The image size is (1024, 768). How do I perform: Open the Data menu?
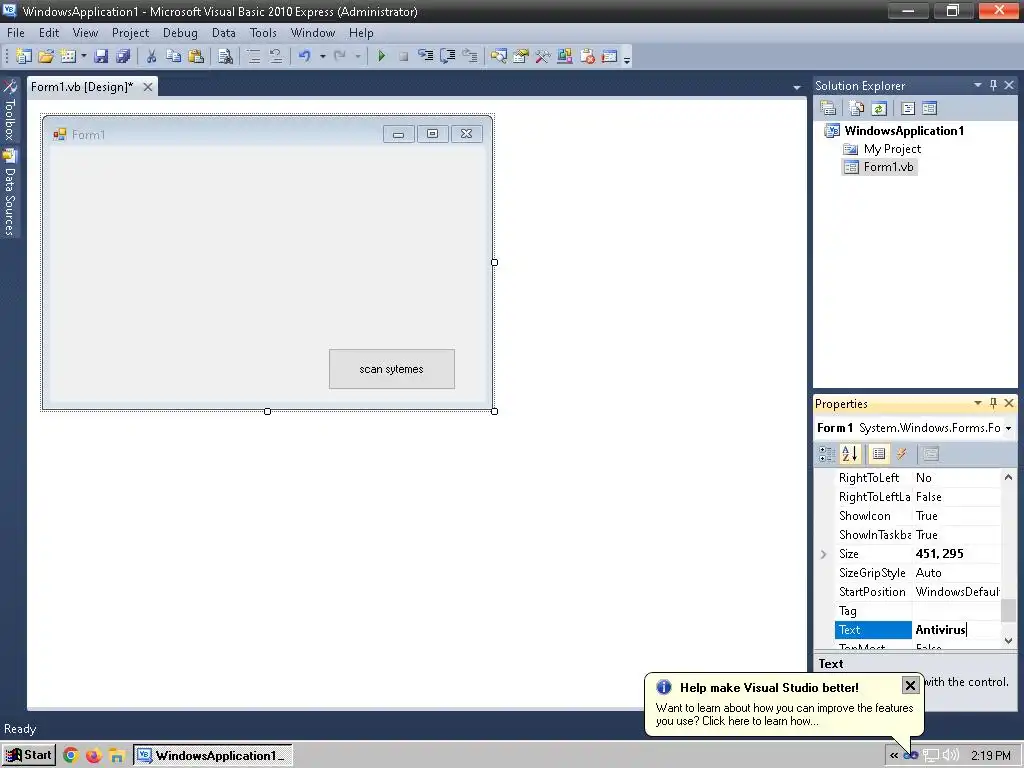point(223,33)
